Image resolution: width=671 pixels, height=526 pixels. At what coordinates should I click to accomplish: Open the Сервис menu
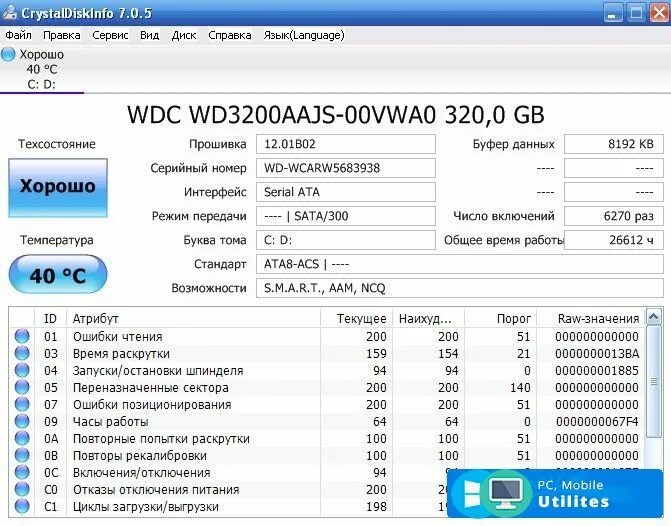110,35
